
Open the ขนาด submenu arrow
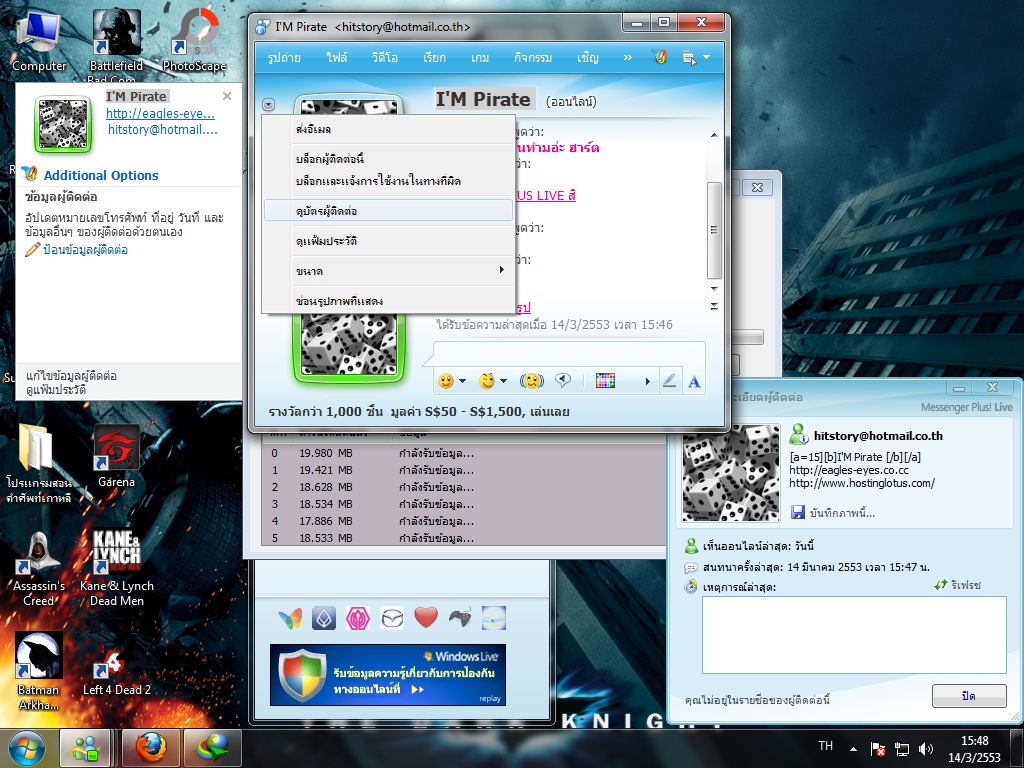pyautogui.click(x=502, y=270)
